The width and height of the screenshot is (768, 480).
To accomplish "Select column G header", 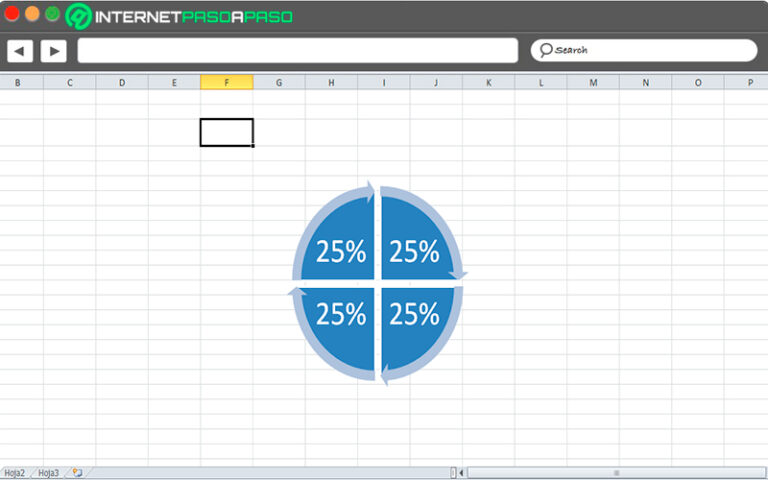I will [x=279, y=82].
